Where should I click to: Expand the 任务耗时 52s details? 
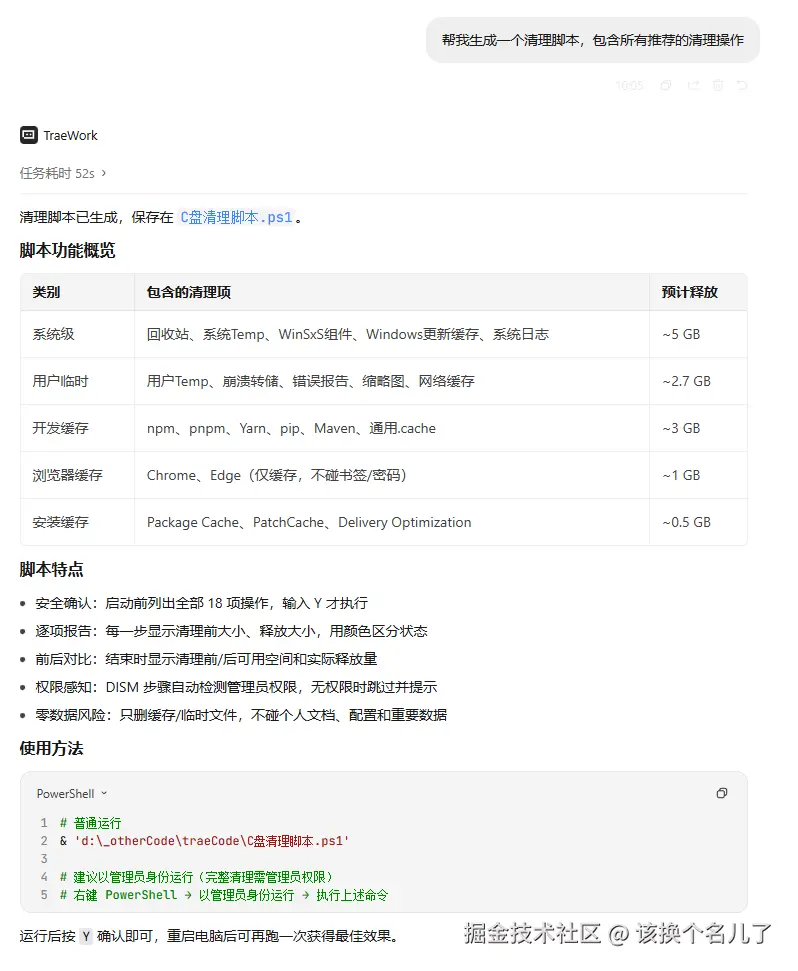coord(63,173)
